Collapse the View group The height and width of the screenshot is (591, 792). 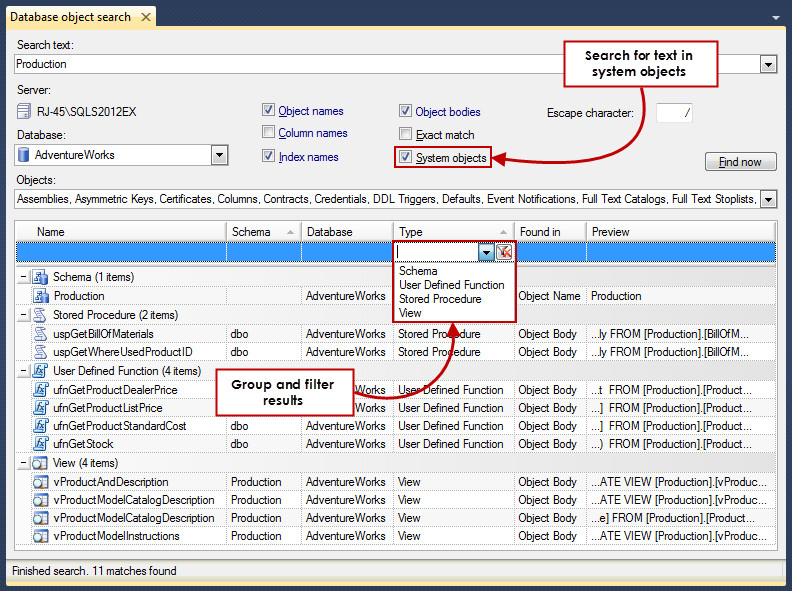pos(23,463)
